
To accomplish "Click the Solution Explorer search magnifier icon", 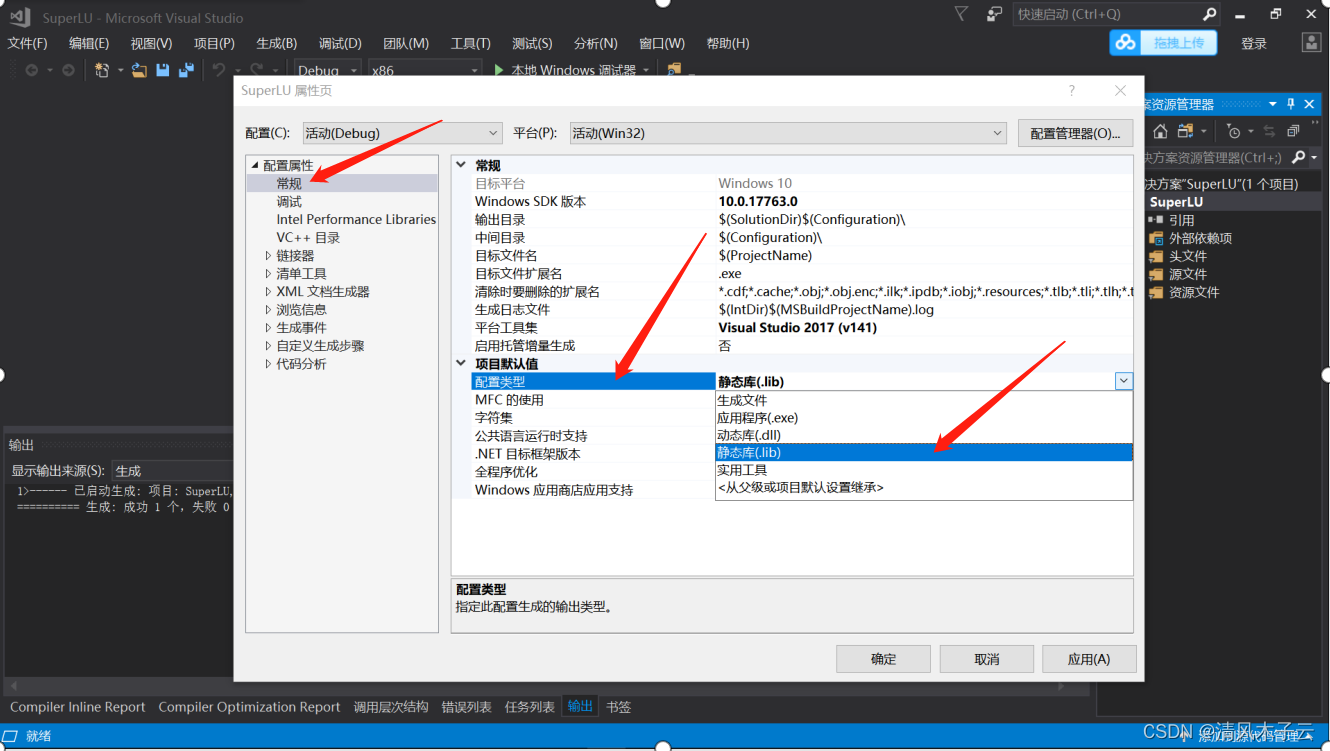I will tap(1298, 157).
